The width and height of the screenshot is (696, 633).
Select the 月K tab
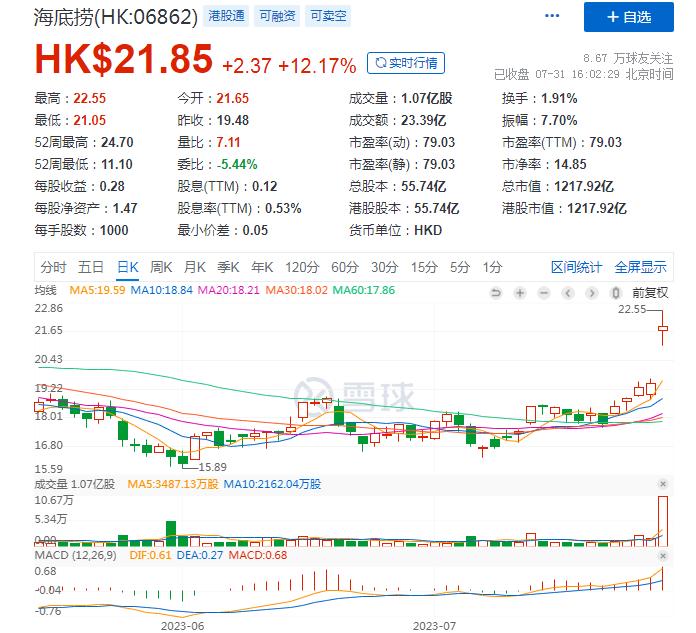tap(194, 267)
